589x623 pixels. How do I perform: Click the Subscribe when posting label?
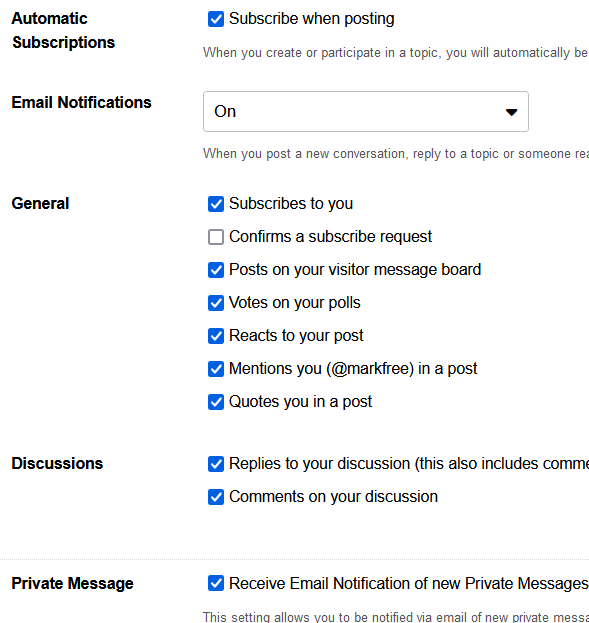312,19
